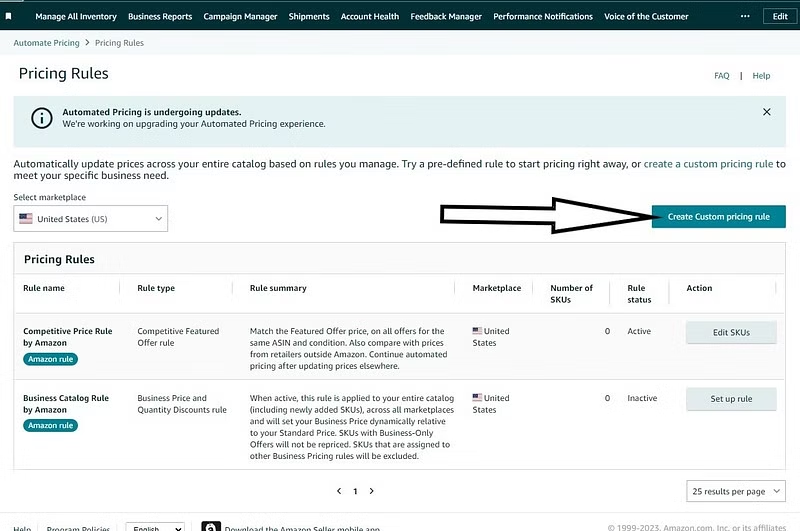Viewport: 800px width, 531px height.
Task: Click the Inactive rule status text
Action: [x=642, y=398]
